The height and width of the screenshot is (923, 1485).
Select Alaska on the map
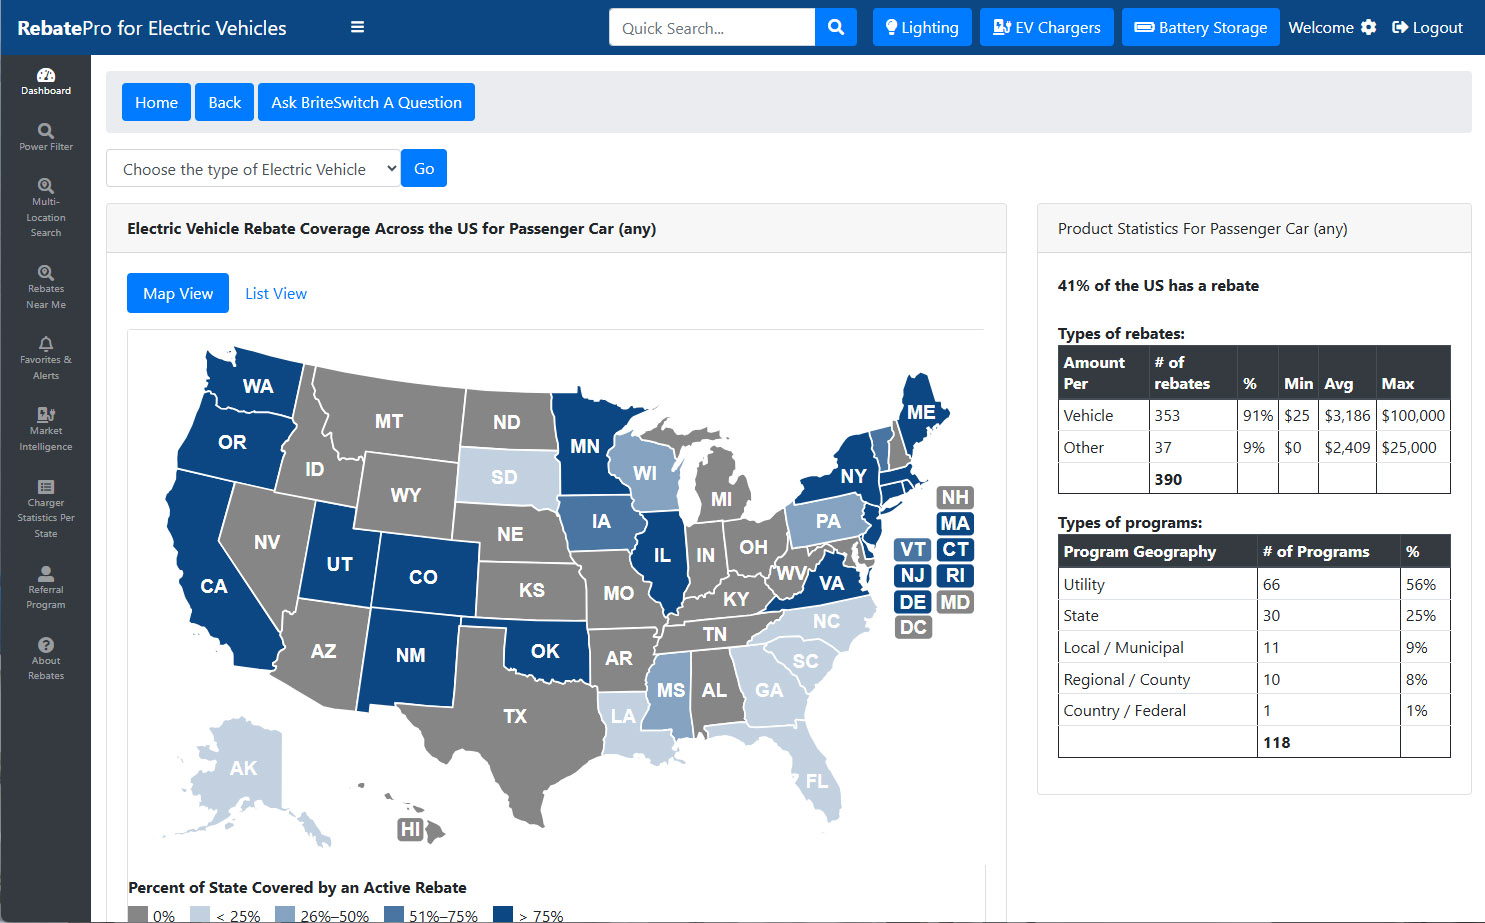[x=243, y=768]
